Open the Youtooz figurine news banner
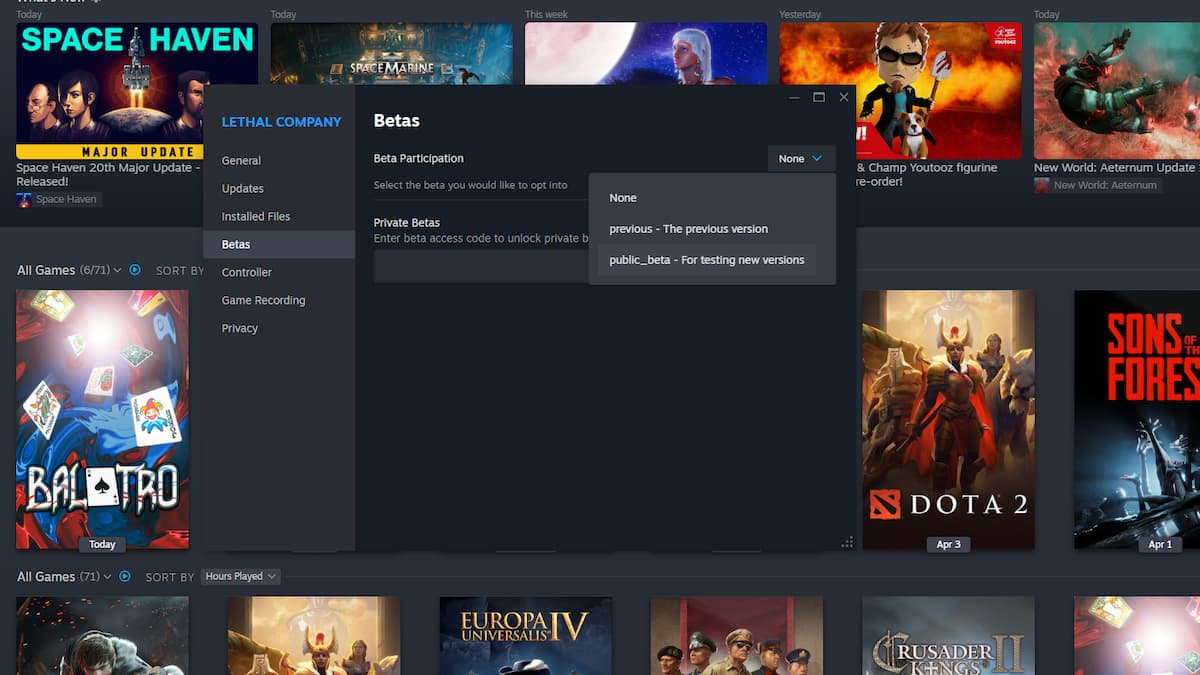 tap(900, 90)
